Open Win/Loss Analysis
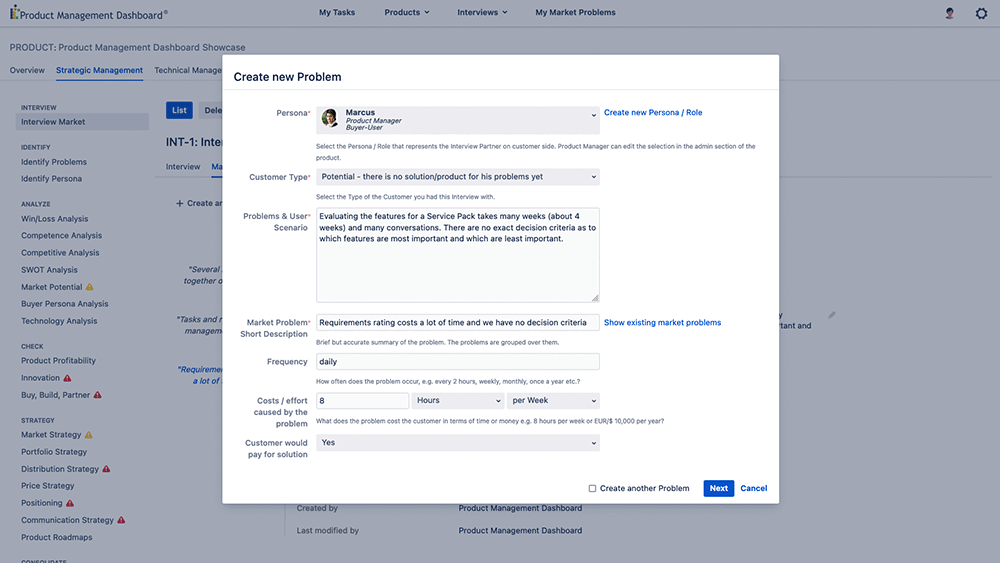This screenshot has width=1000, height=563. click(x=54, y=219)
